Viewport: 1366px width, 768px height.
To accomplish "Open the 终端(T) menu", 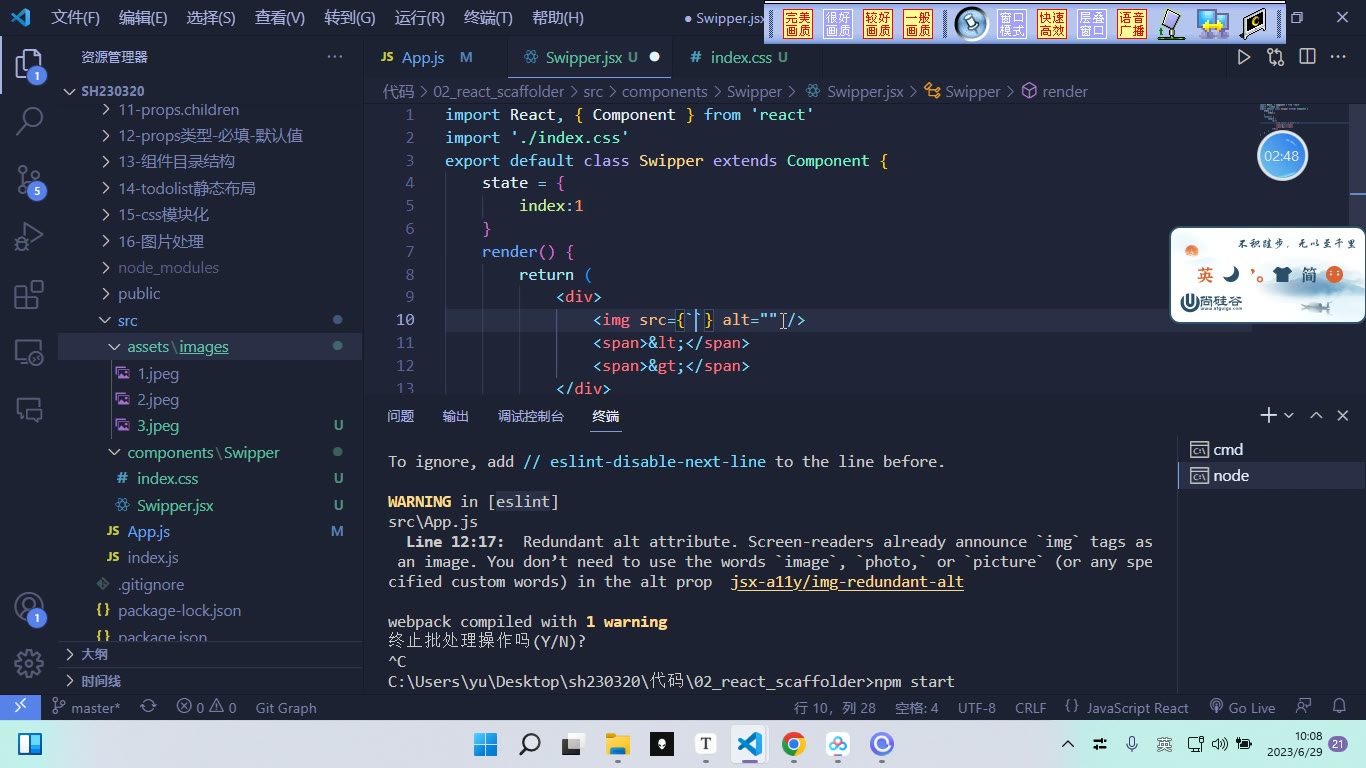I will 488,17.
